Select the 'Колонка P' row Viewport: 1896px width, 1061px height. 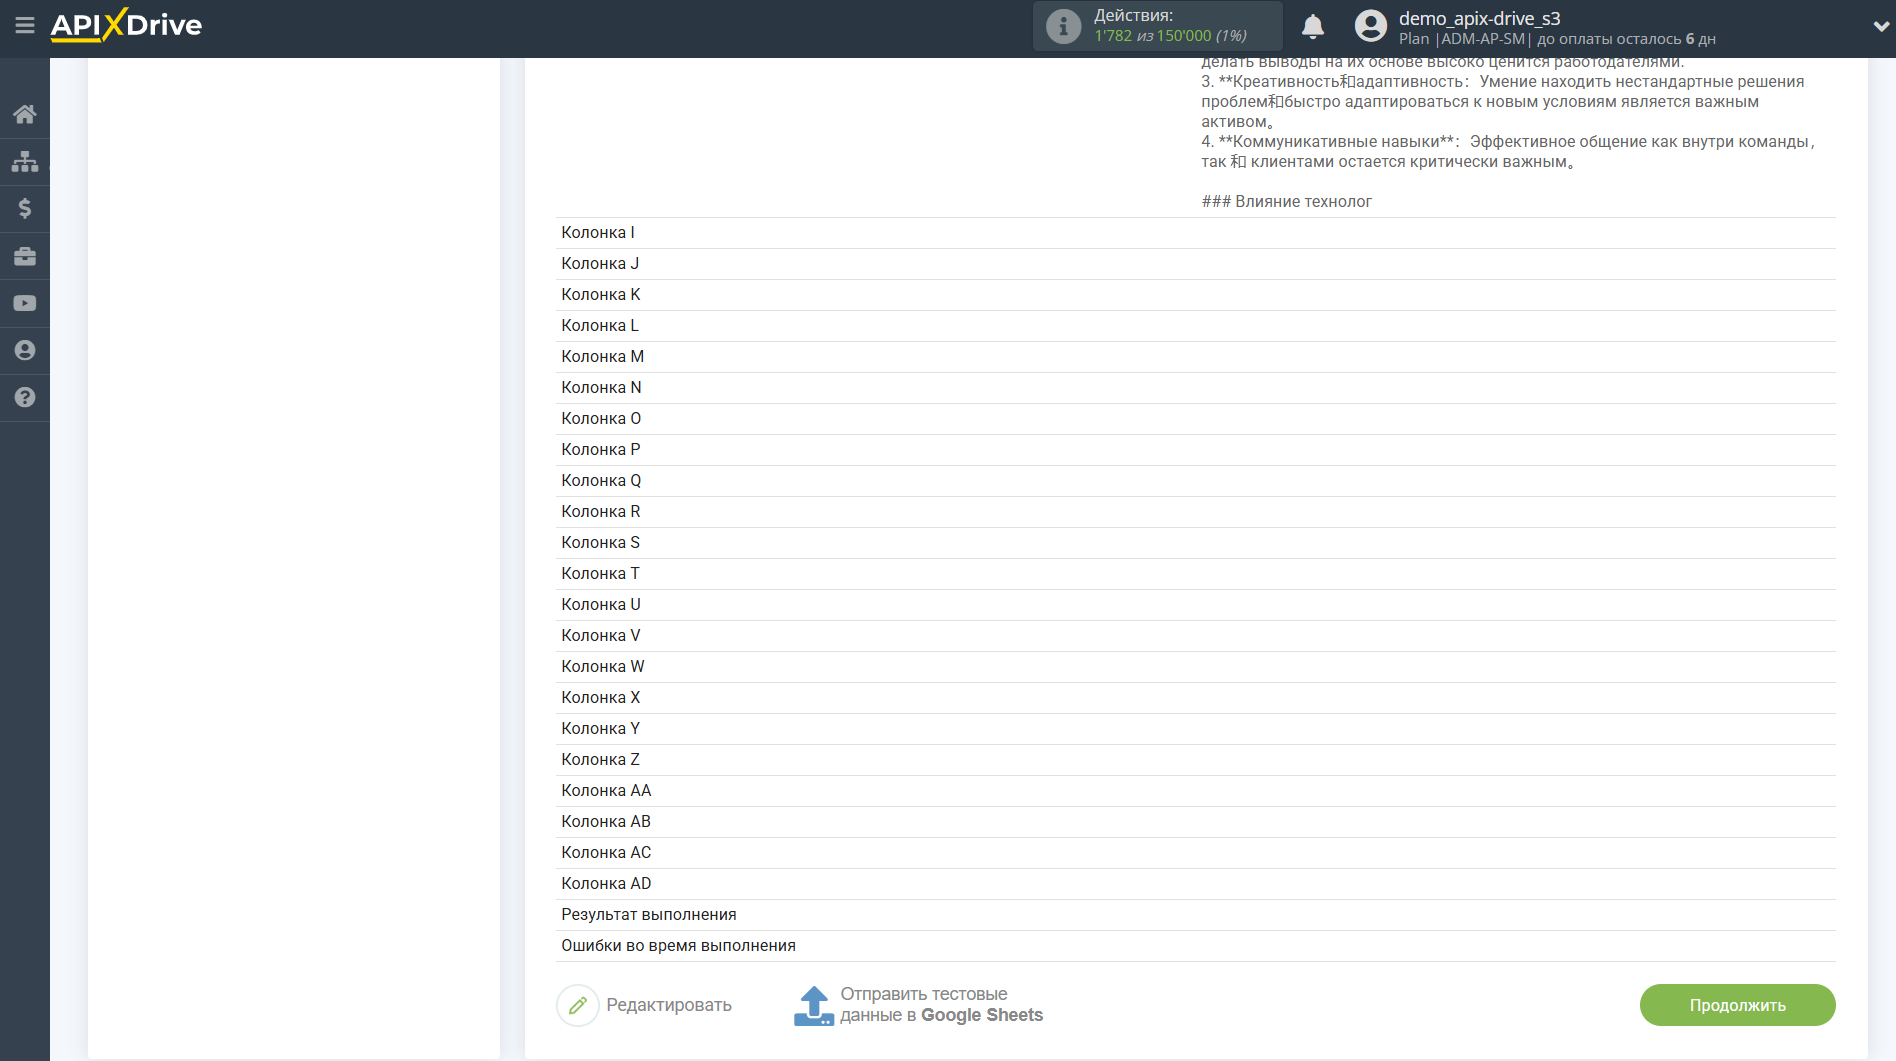tap(1195, 450)
